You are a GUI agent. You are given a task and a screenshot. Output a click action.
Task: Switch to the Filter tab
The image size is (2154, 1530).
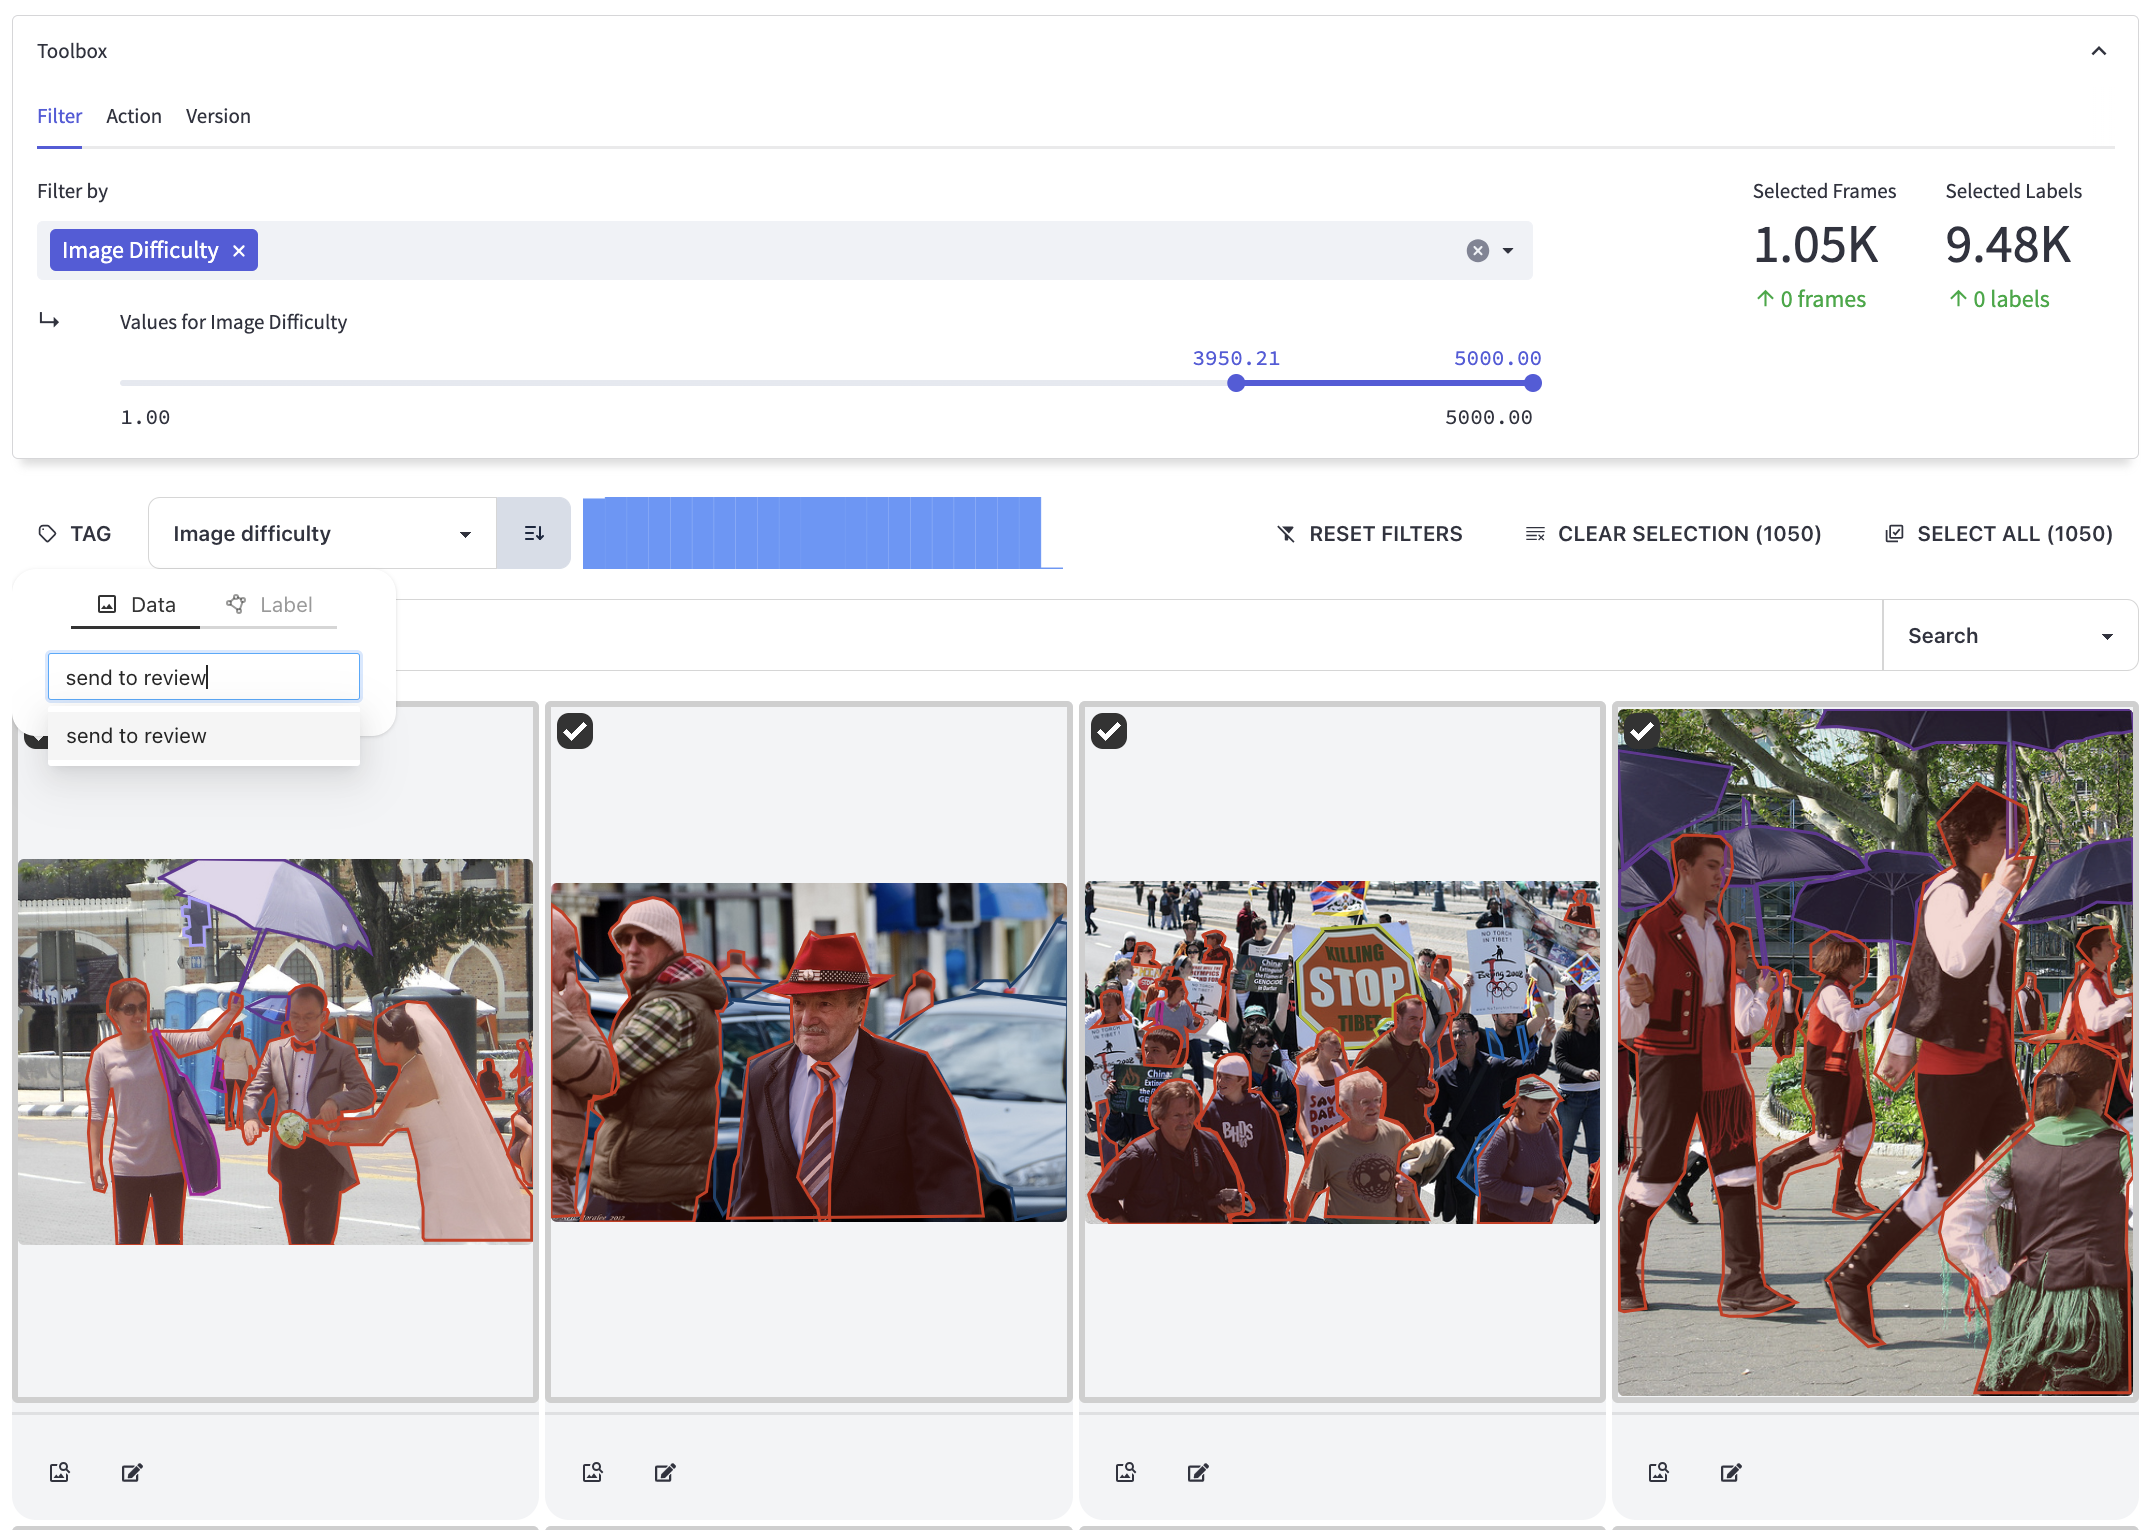click(59, 116)
